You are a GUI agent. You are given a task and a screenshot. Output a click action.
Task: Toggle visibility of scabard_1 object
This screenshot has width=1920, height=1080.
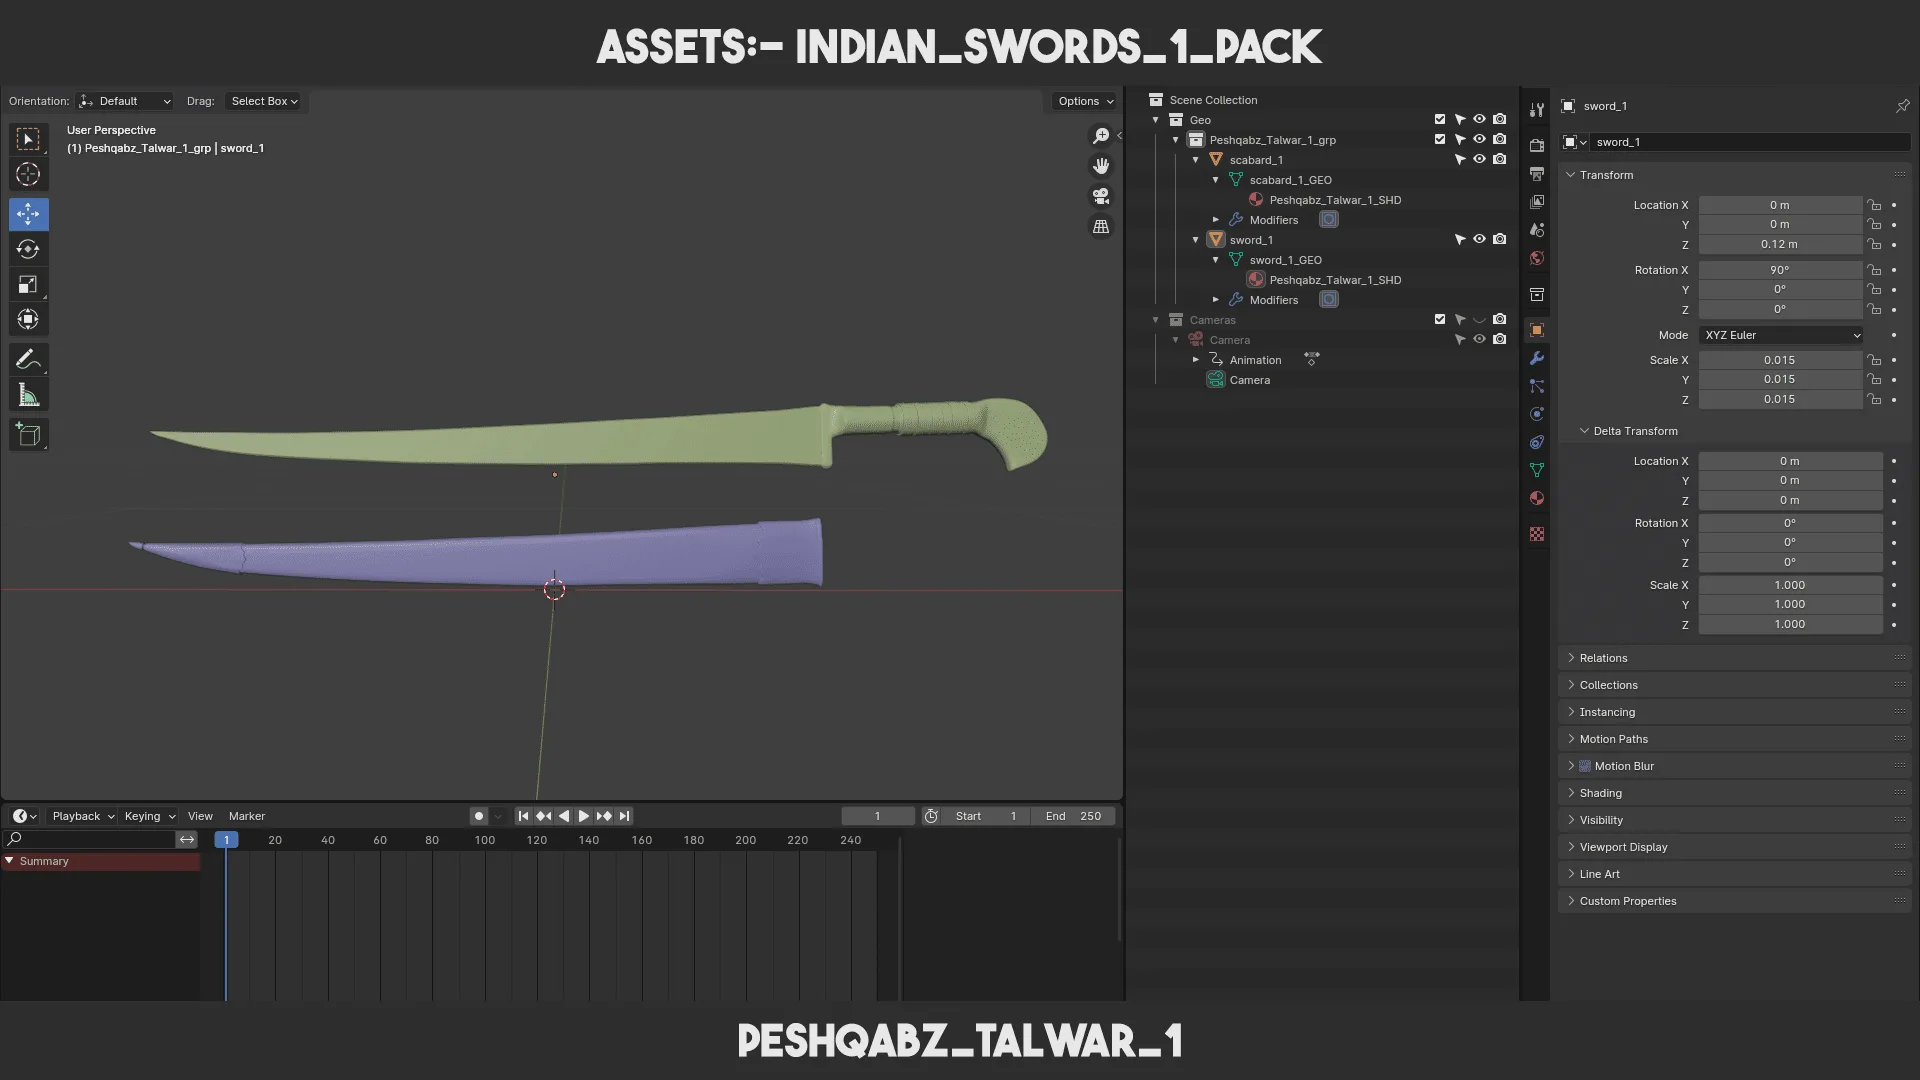click(1478, 160)
